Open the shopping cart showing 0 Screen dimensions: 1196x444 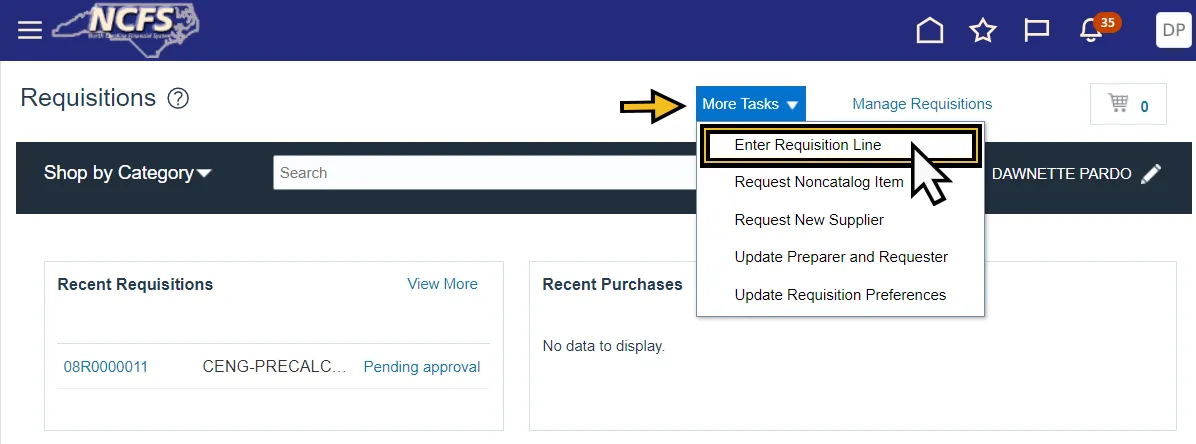pos(1128,104)
